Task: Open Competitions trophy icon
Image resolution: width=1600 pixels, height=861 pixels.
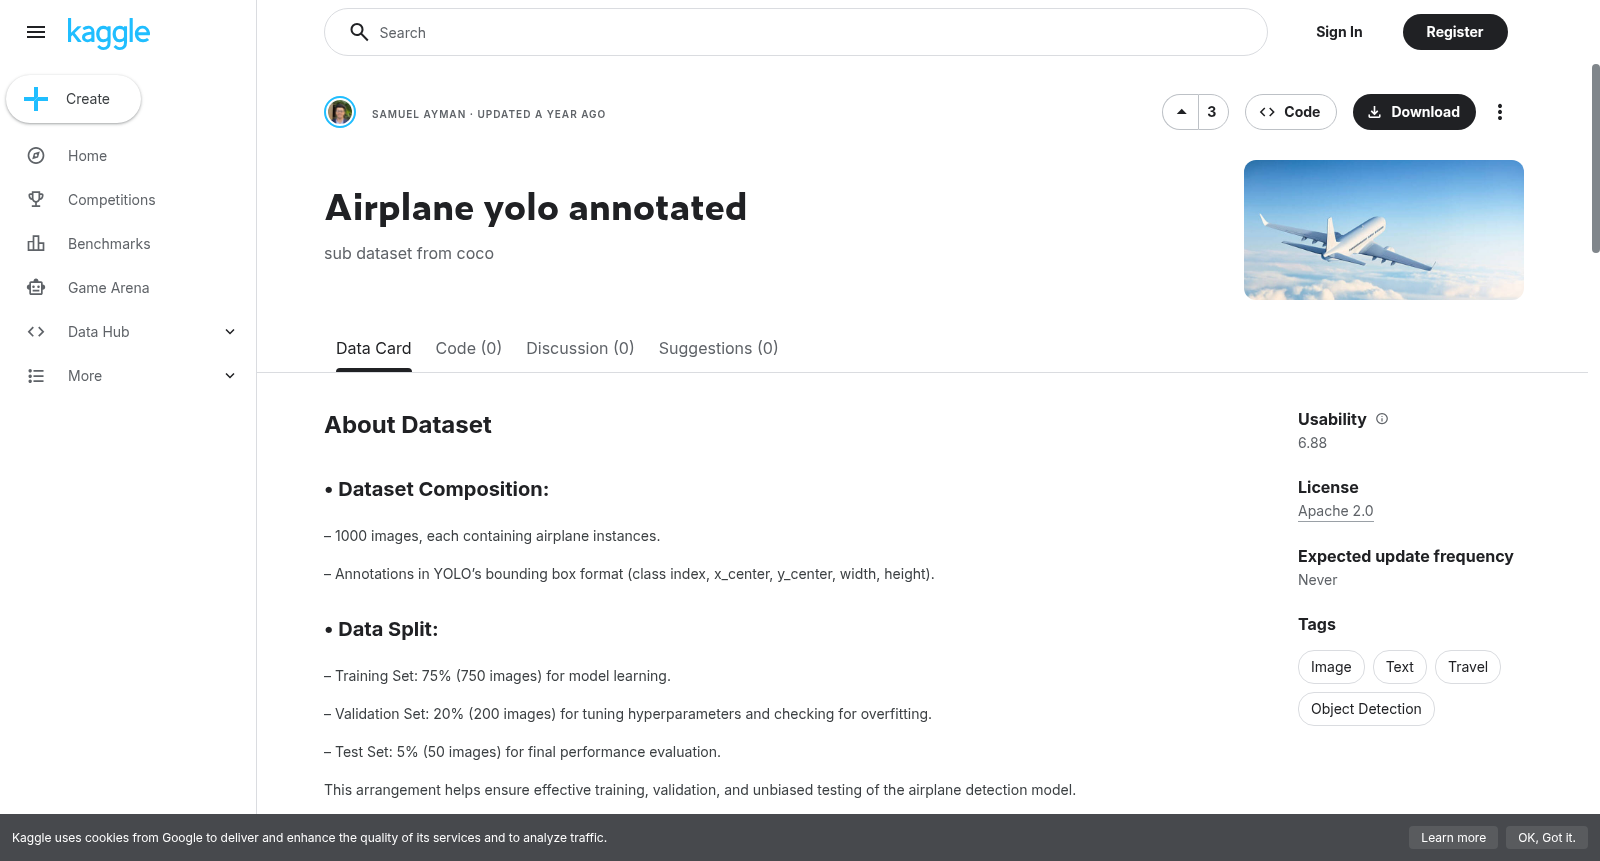Action: [x=36, y=200]
